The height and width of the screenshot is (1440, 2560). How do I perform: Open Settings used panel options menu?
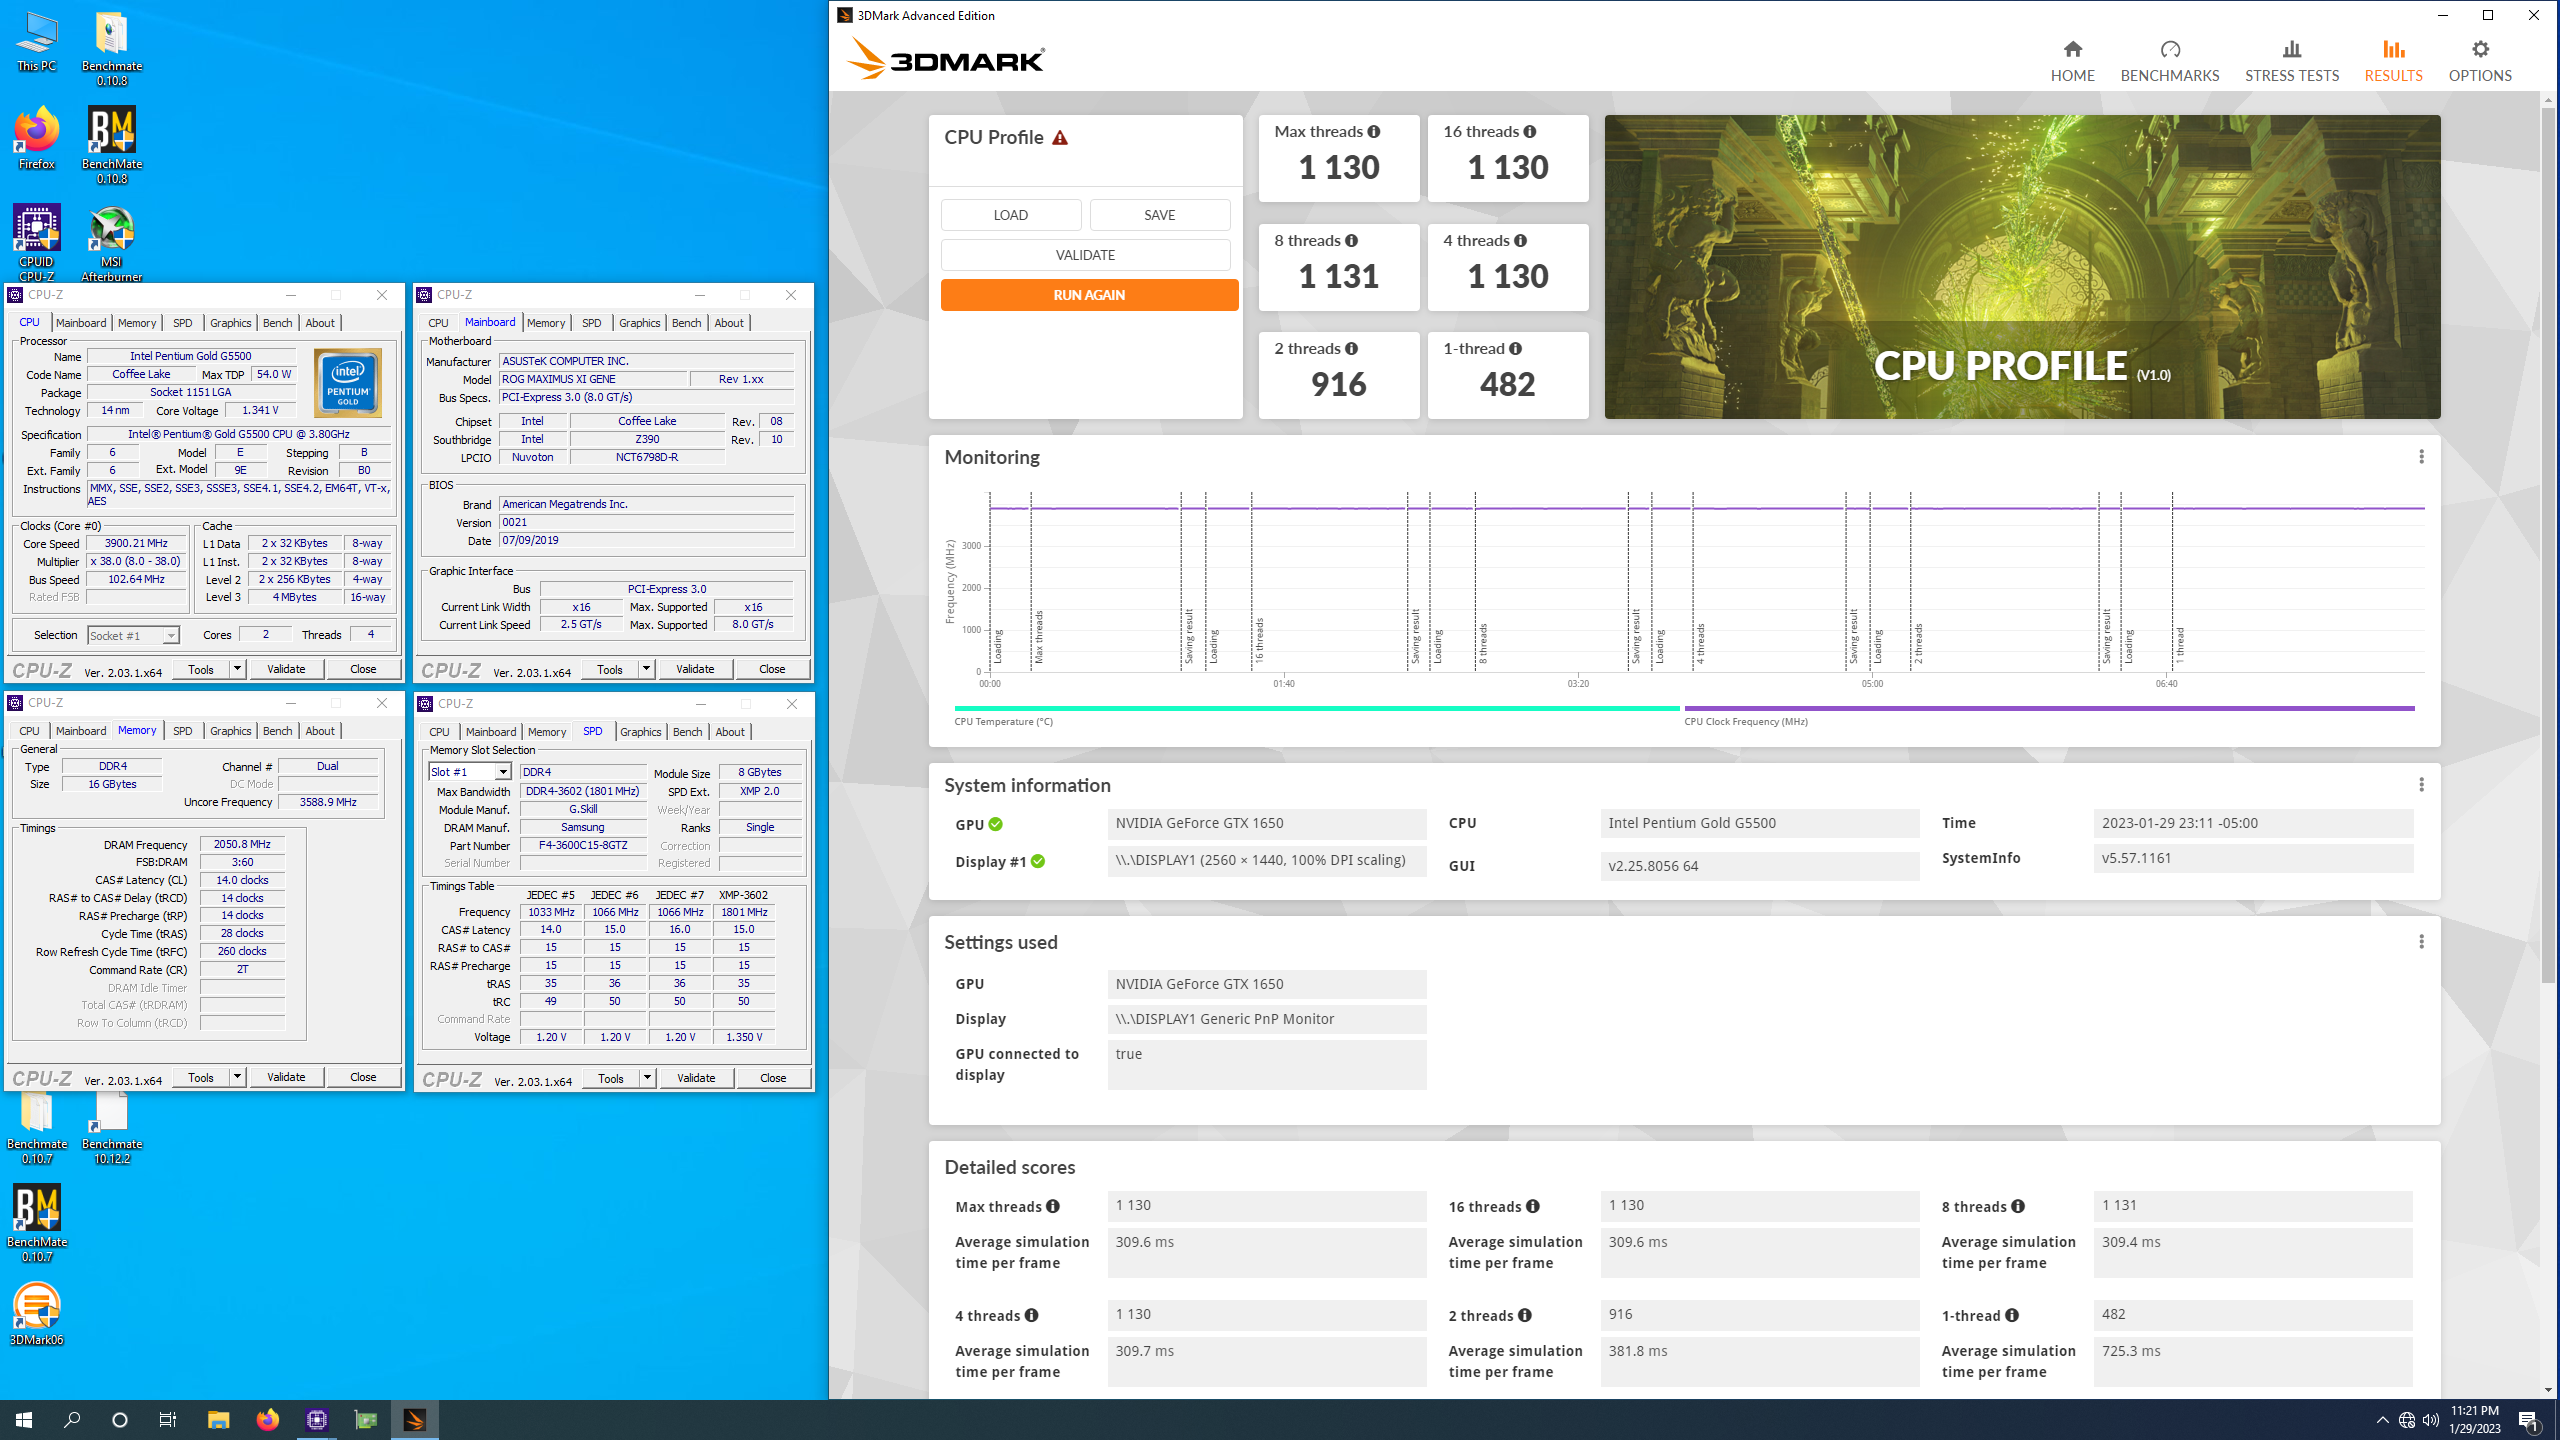click(x=2421, y=942)
